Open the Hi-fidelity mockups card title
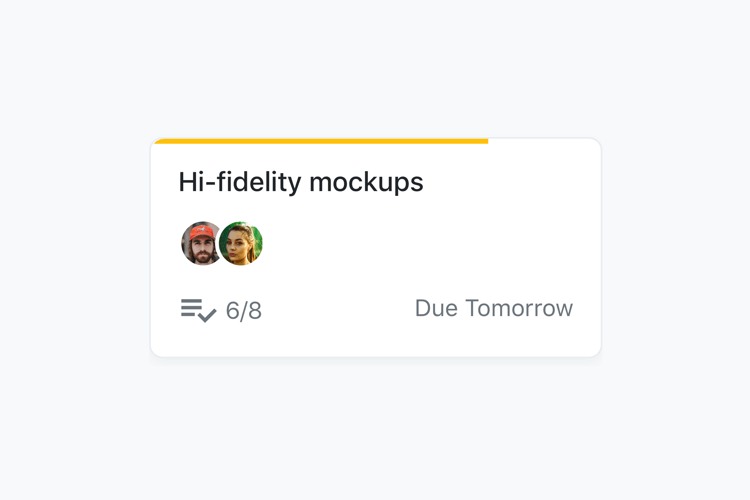This screenshot has width=750, height=500. coord(300,182)
